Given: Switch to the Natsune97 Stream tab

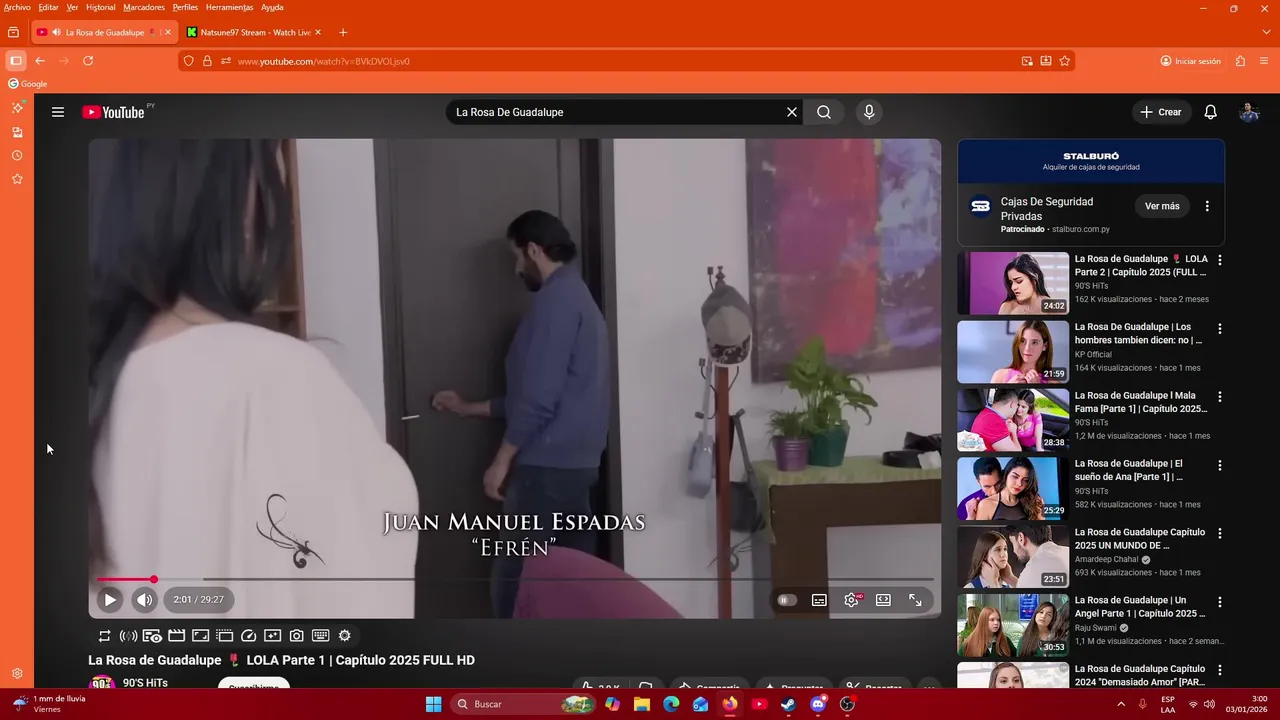Looking at the screenshot, I should tap(255, 32).
